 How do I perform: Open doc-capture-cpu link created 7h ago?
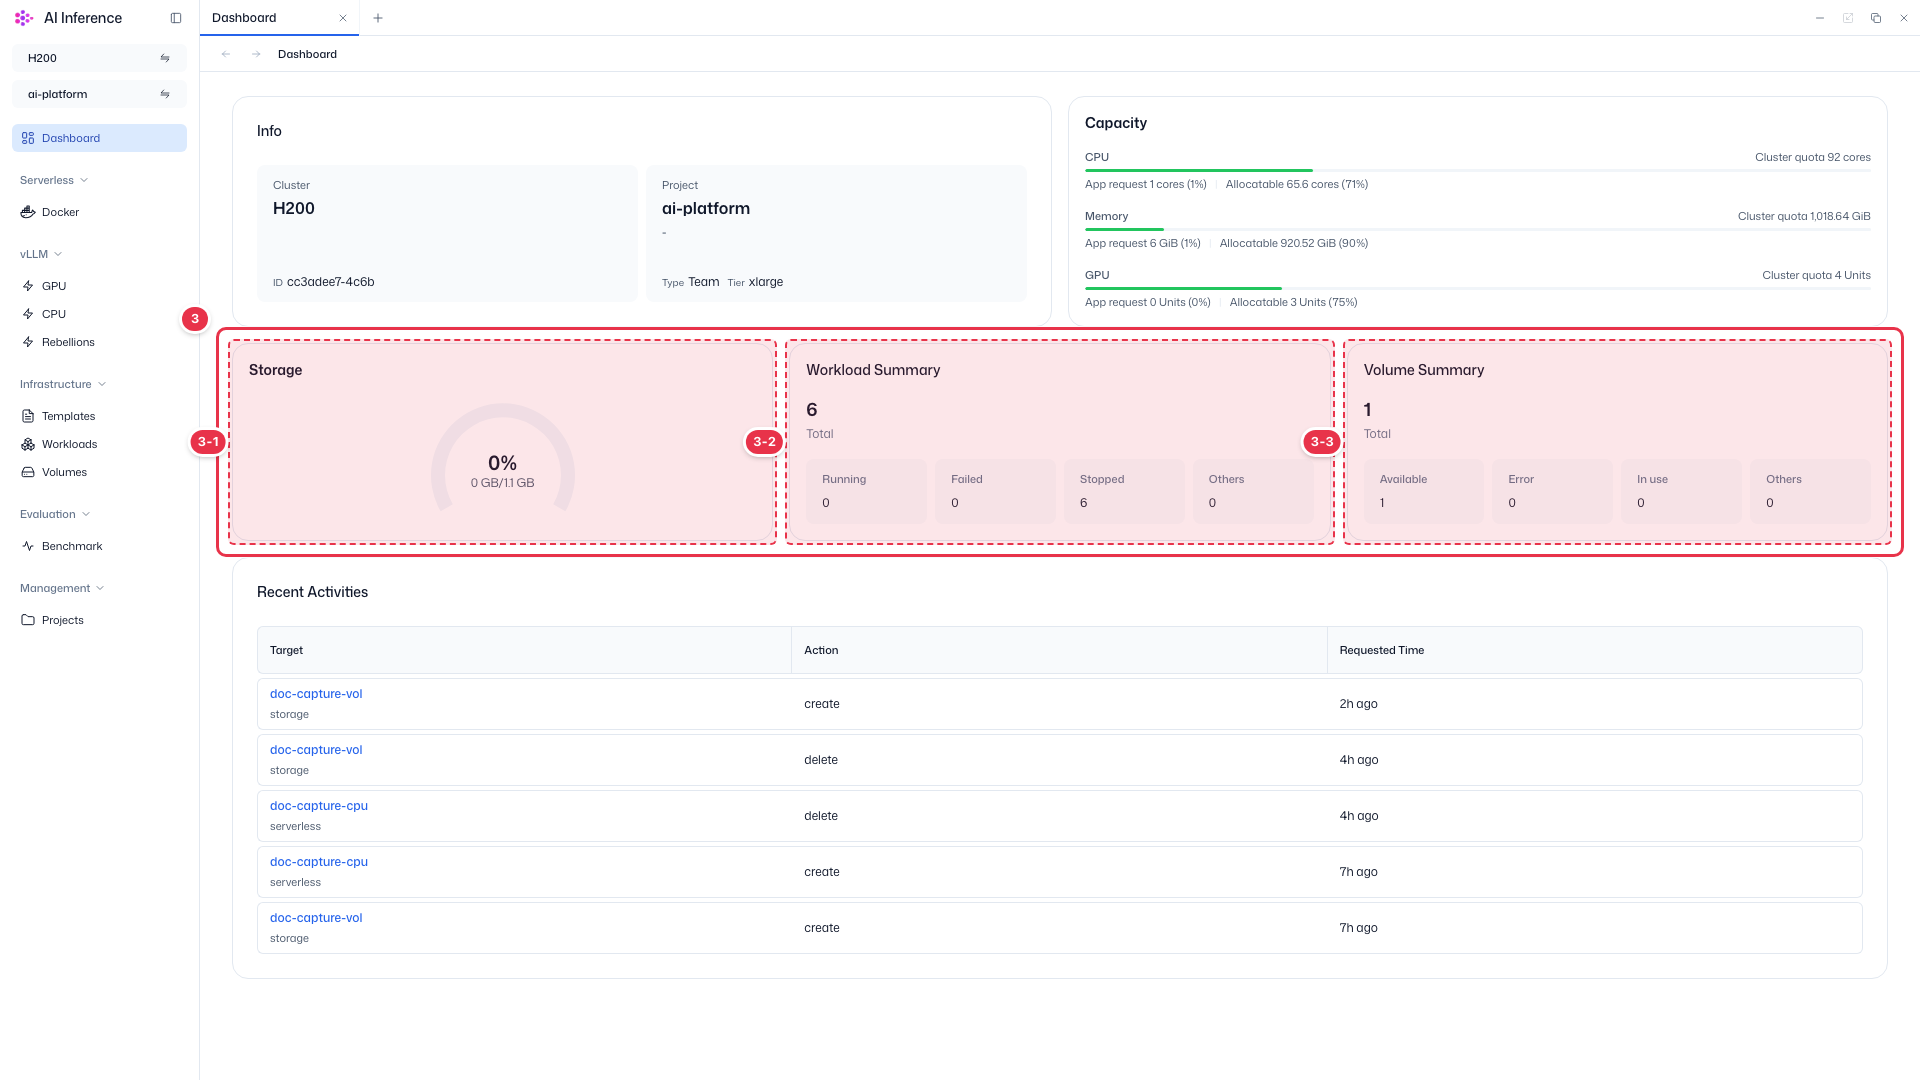point(319,862)
